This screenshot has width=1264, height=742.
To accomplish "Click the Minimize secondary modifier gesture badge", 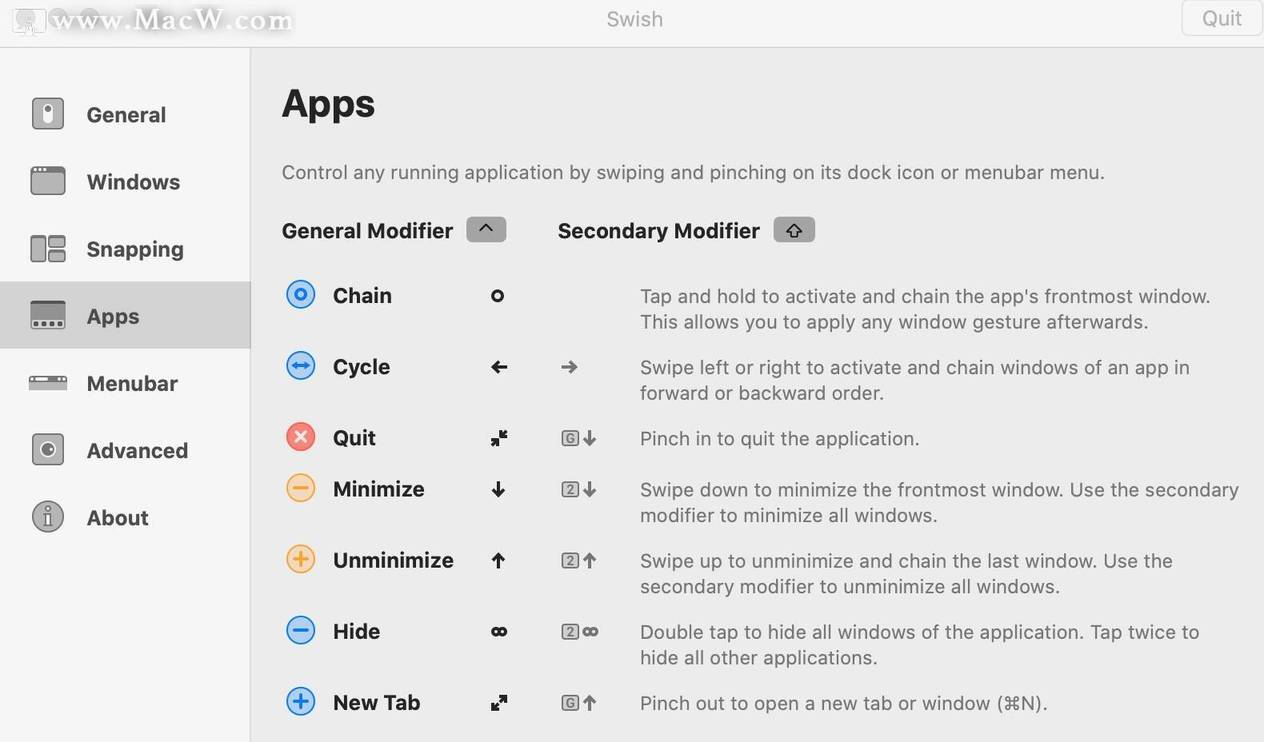I will pyautogui.click(x=579, y=490).
